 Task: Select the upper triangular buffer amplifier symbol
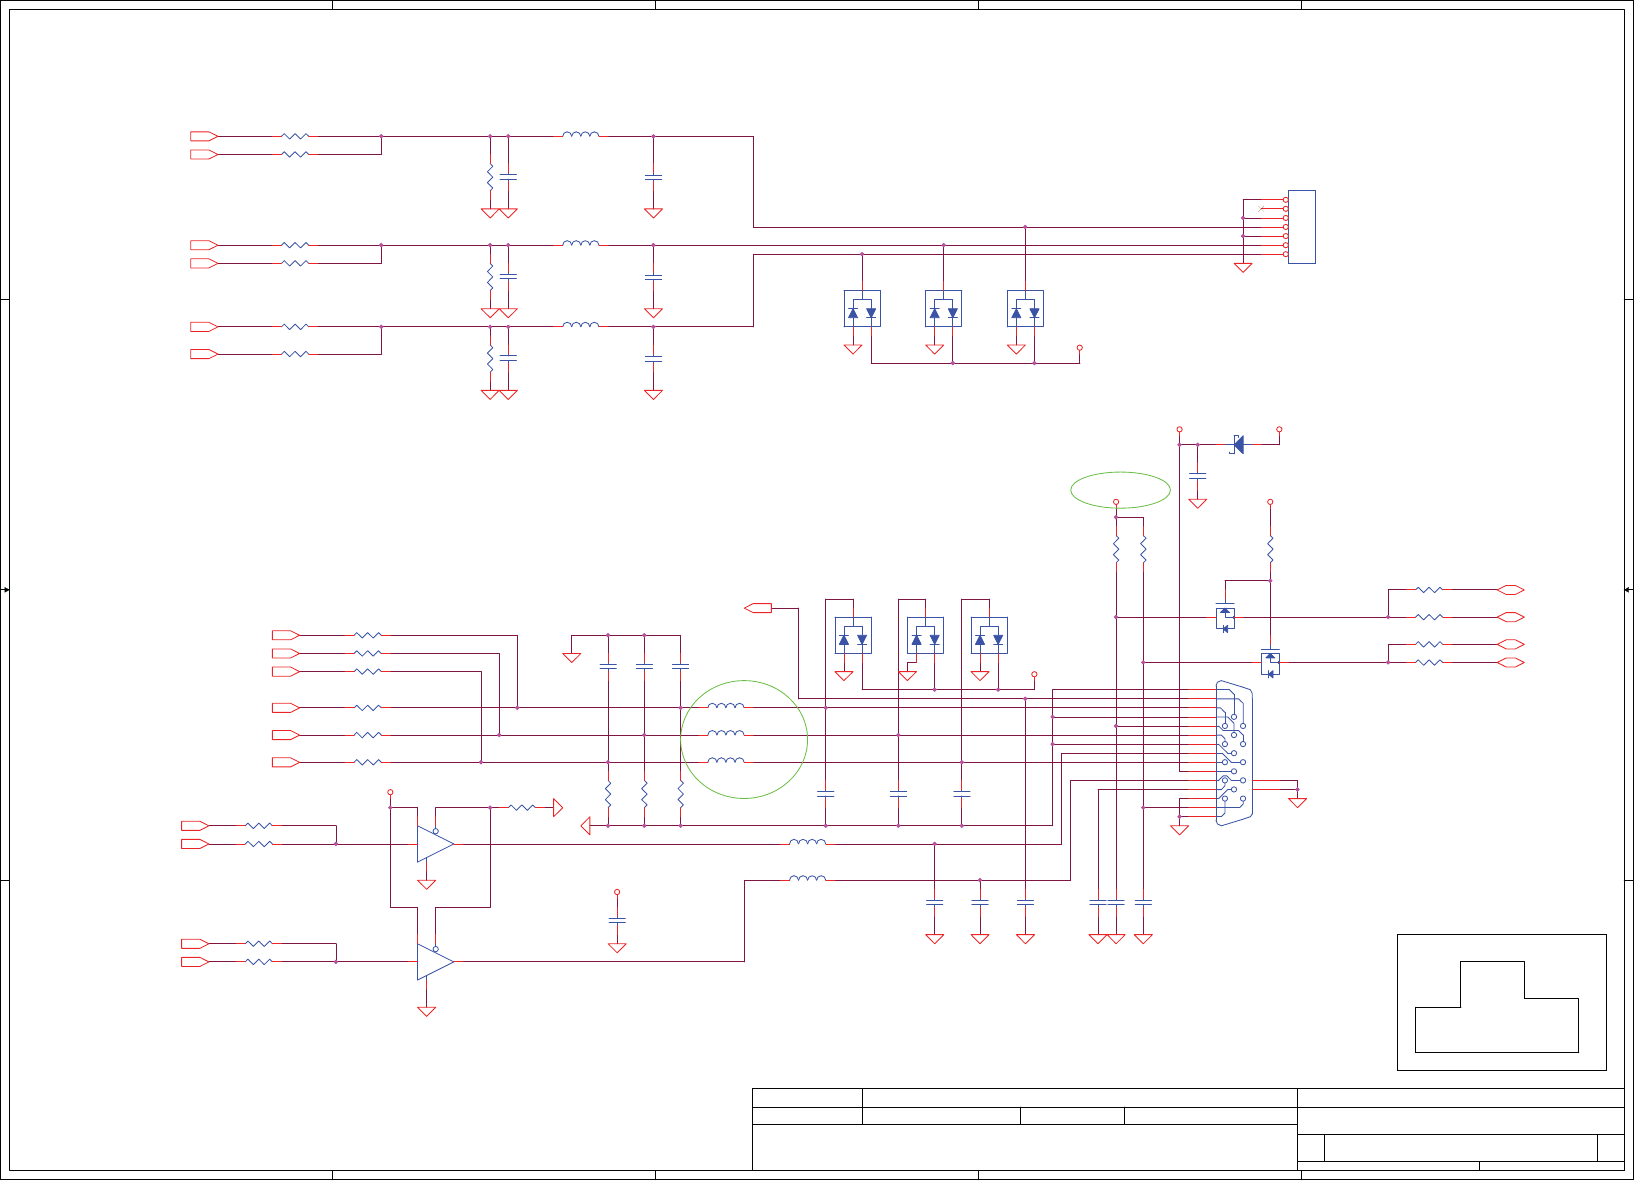435,844
